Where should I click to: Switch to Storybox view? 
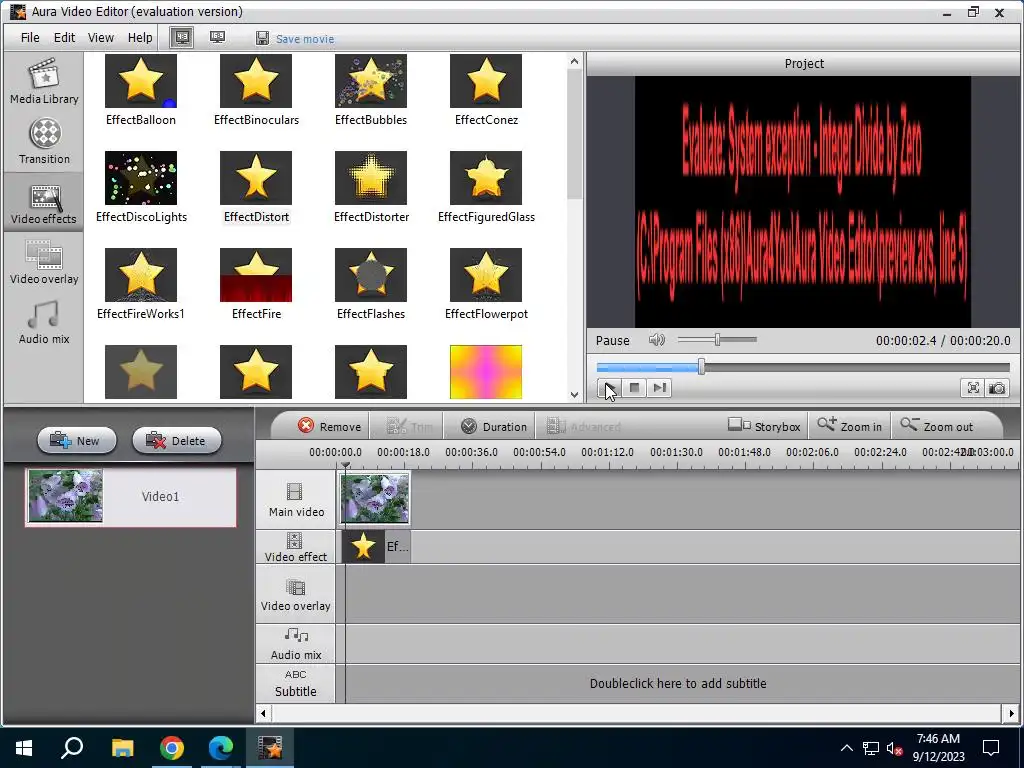pos(764,426)
